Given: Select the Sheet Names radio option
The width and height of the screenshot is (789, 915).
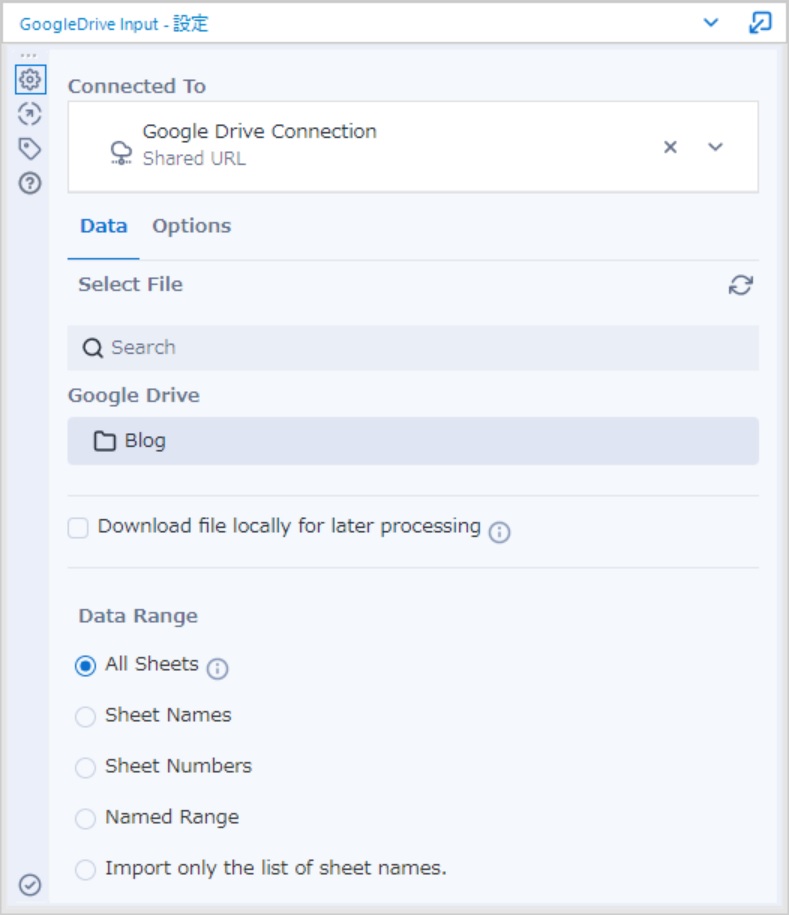Looking at the screenshot, I should pos(85,717).
